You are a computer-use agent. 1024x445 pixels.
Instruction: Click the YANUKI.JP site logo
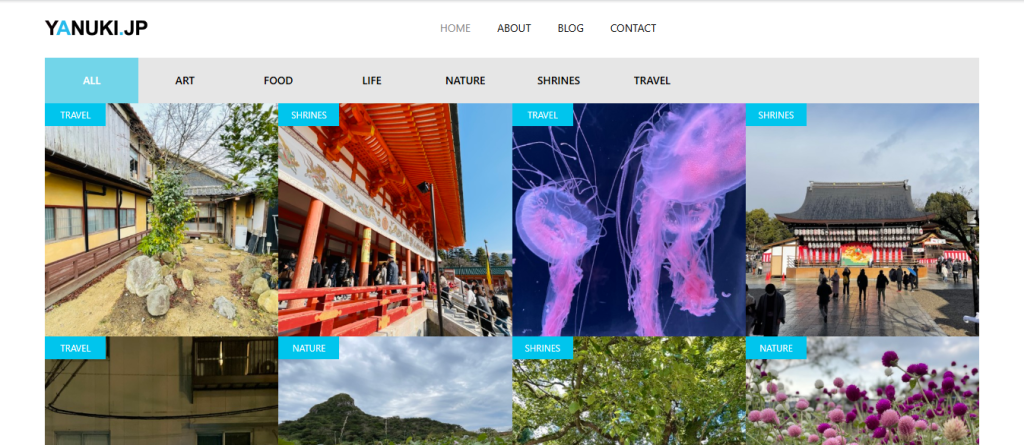point(96,28)
